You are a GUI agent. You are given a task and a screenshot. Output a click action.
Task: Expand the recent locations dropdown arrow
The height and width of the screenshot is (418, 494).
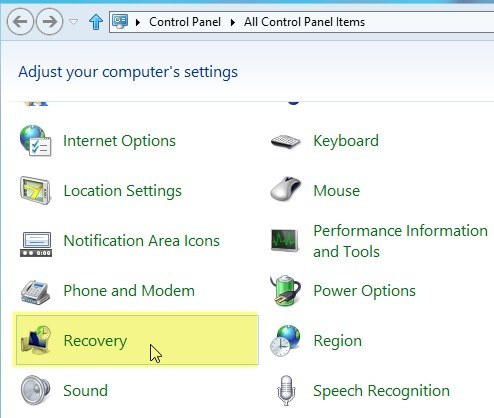coord(73,22)
